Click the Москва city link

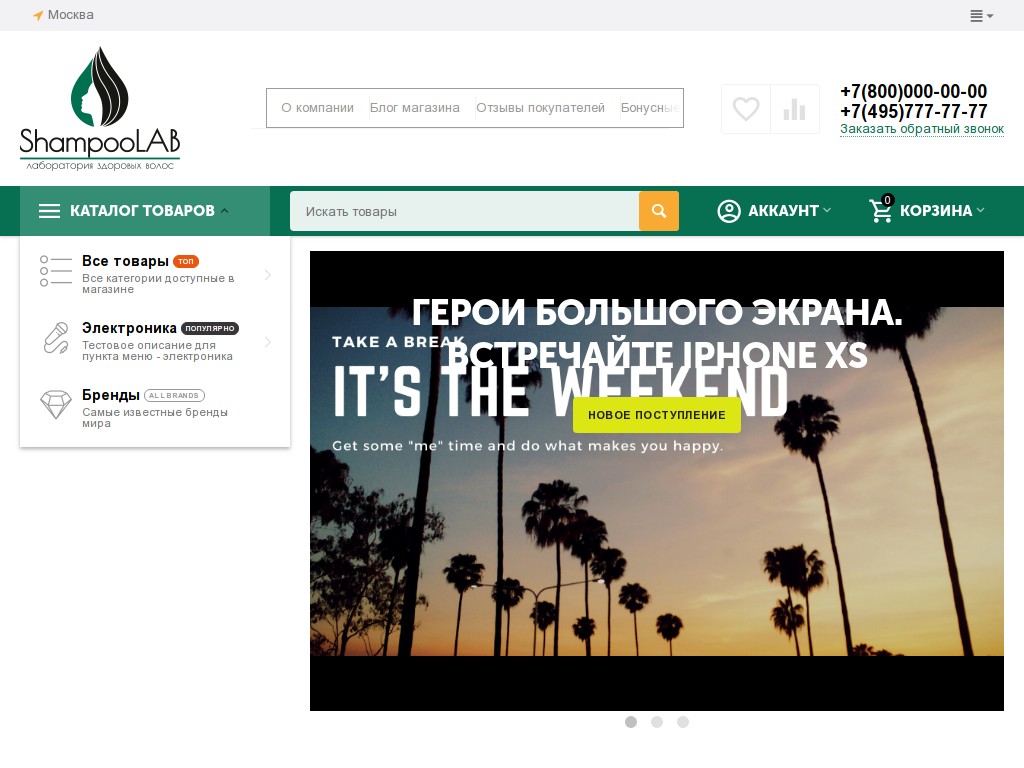click(71, 15)
